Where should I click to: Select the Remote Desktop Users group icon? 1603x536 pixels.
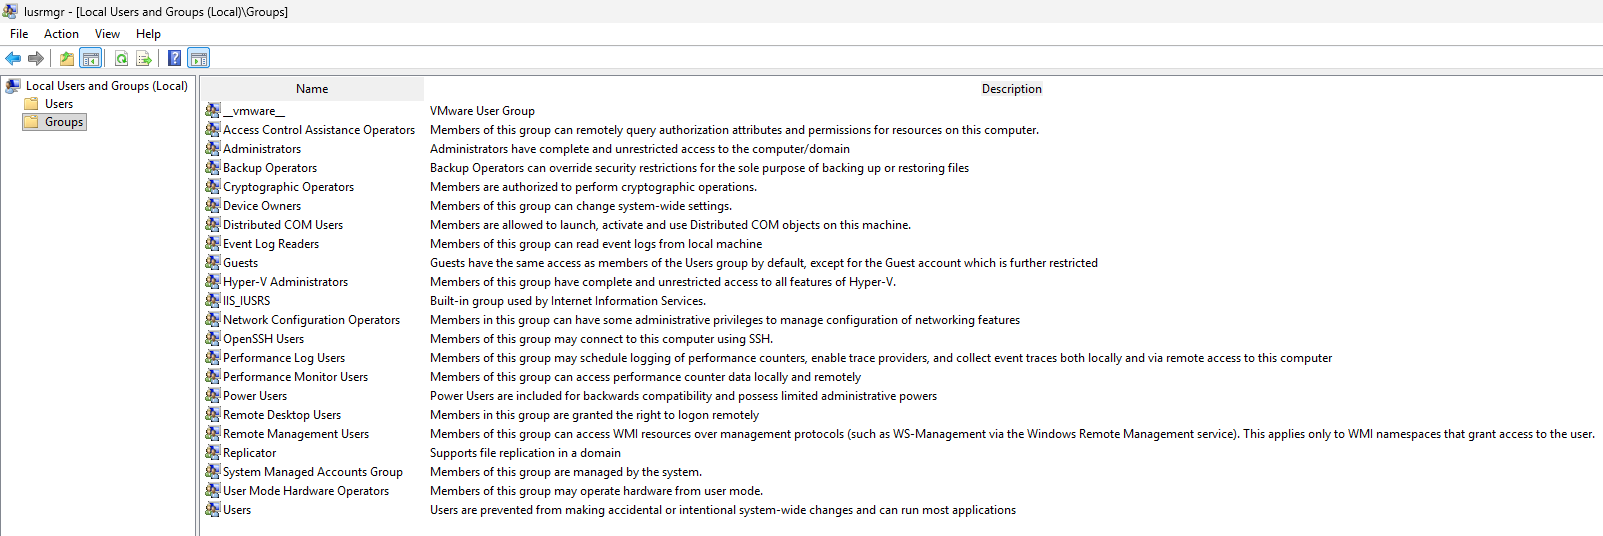[x=213, y=415]
